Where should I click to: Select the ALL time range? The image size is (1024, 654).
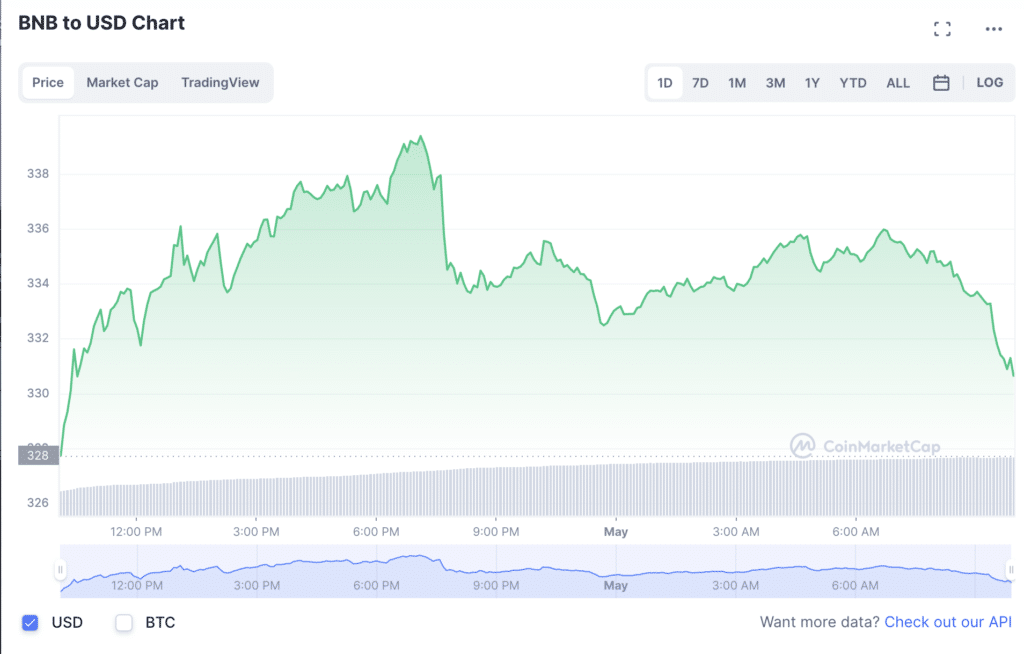point(898,83)
